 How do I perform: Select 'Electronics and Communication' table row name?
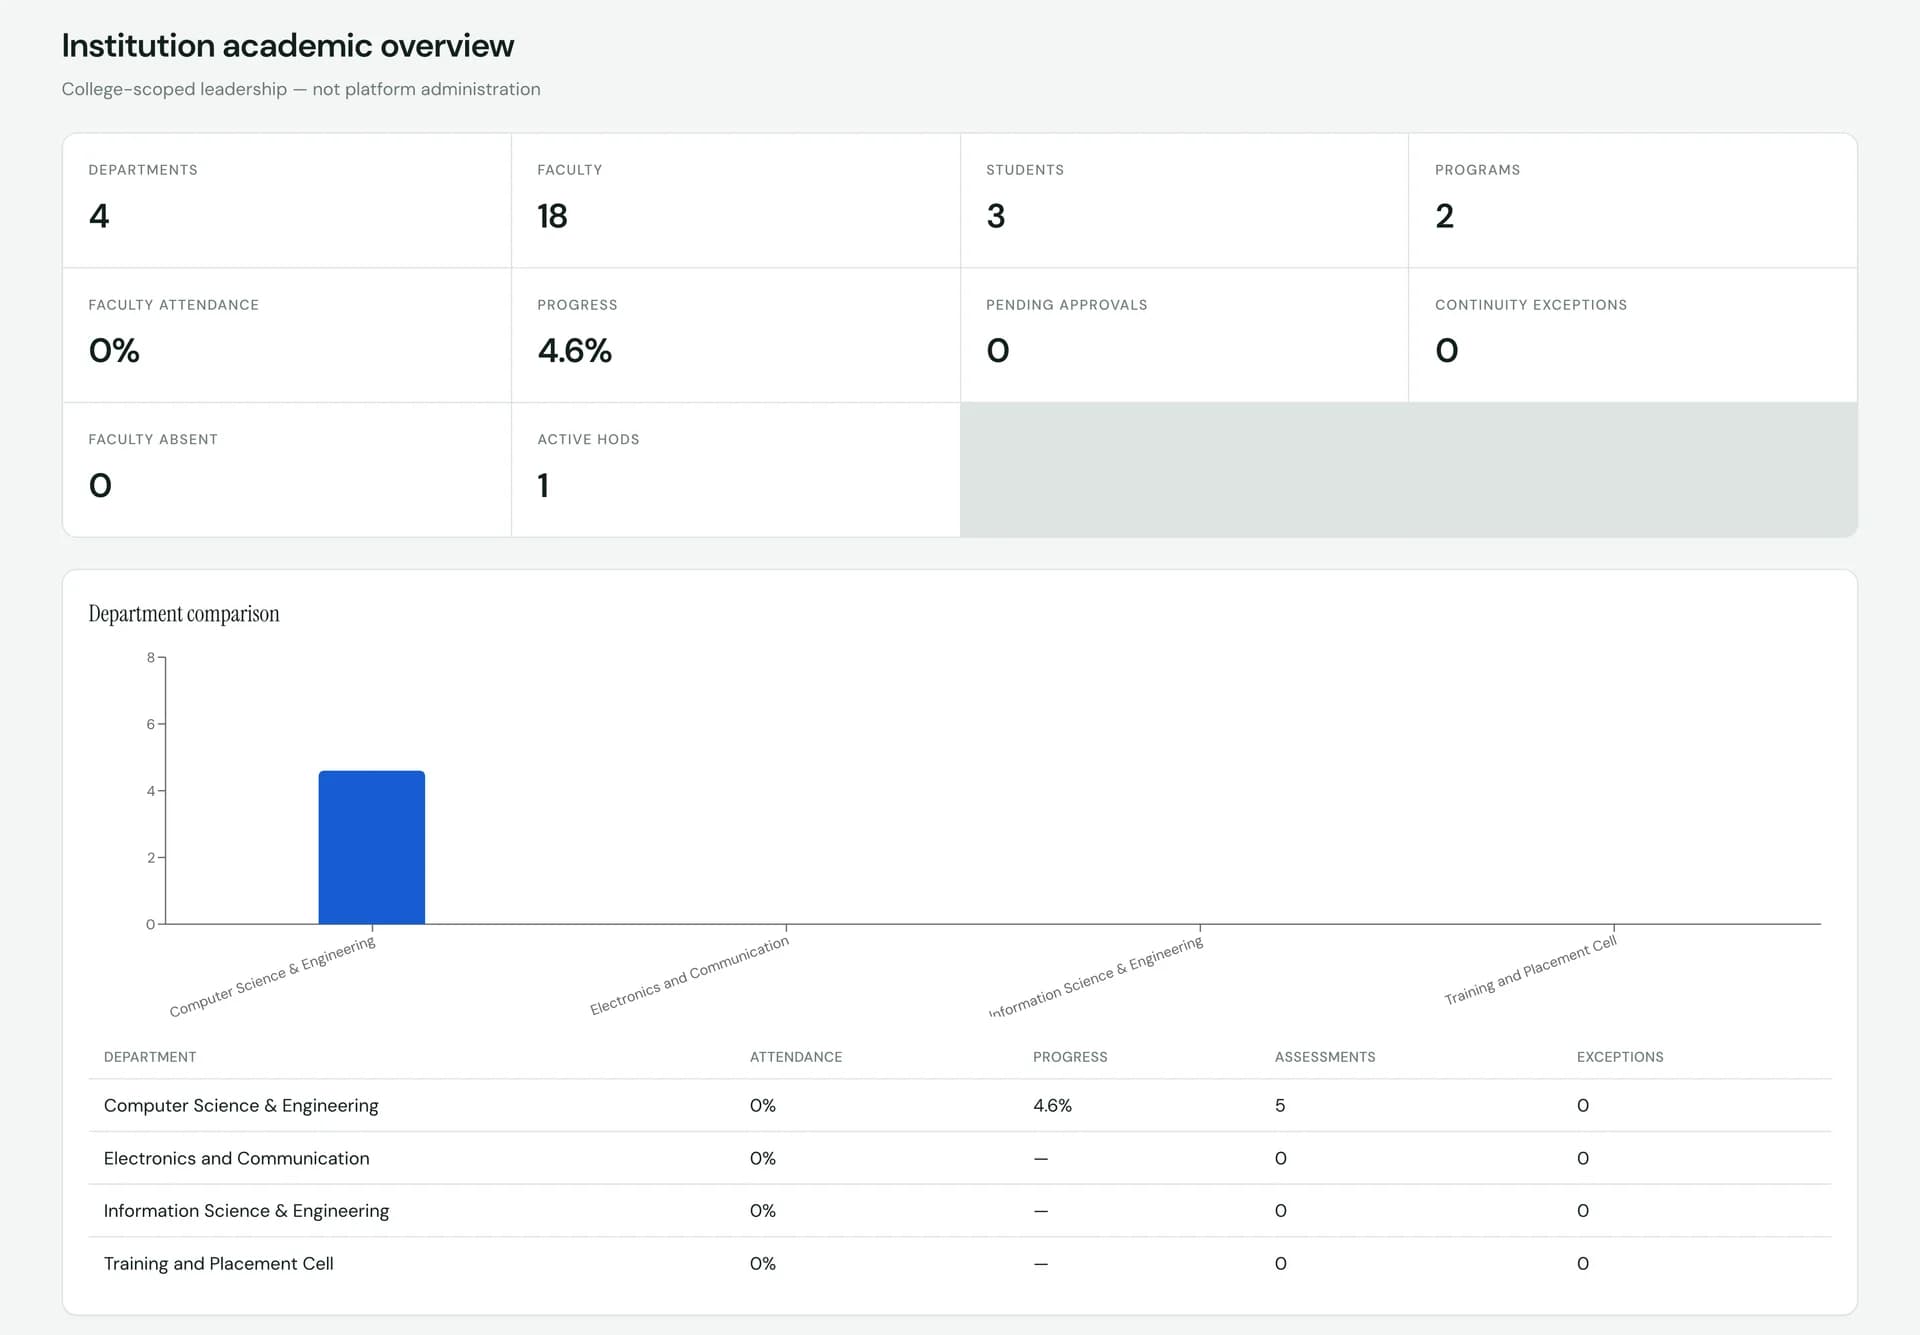[x=237, y=1158]
